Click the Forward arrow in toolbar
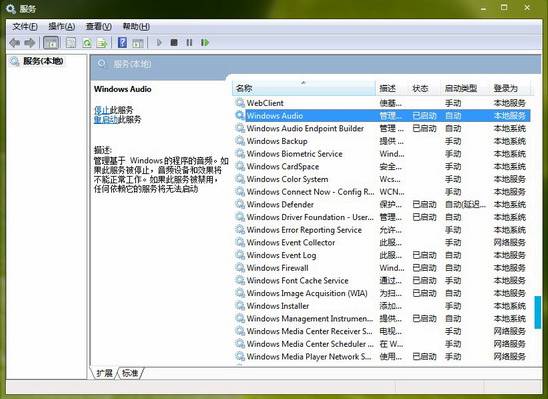Screen dimensions: 548x399 click(30, 43)
